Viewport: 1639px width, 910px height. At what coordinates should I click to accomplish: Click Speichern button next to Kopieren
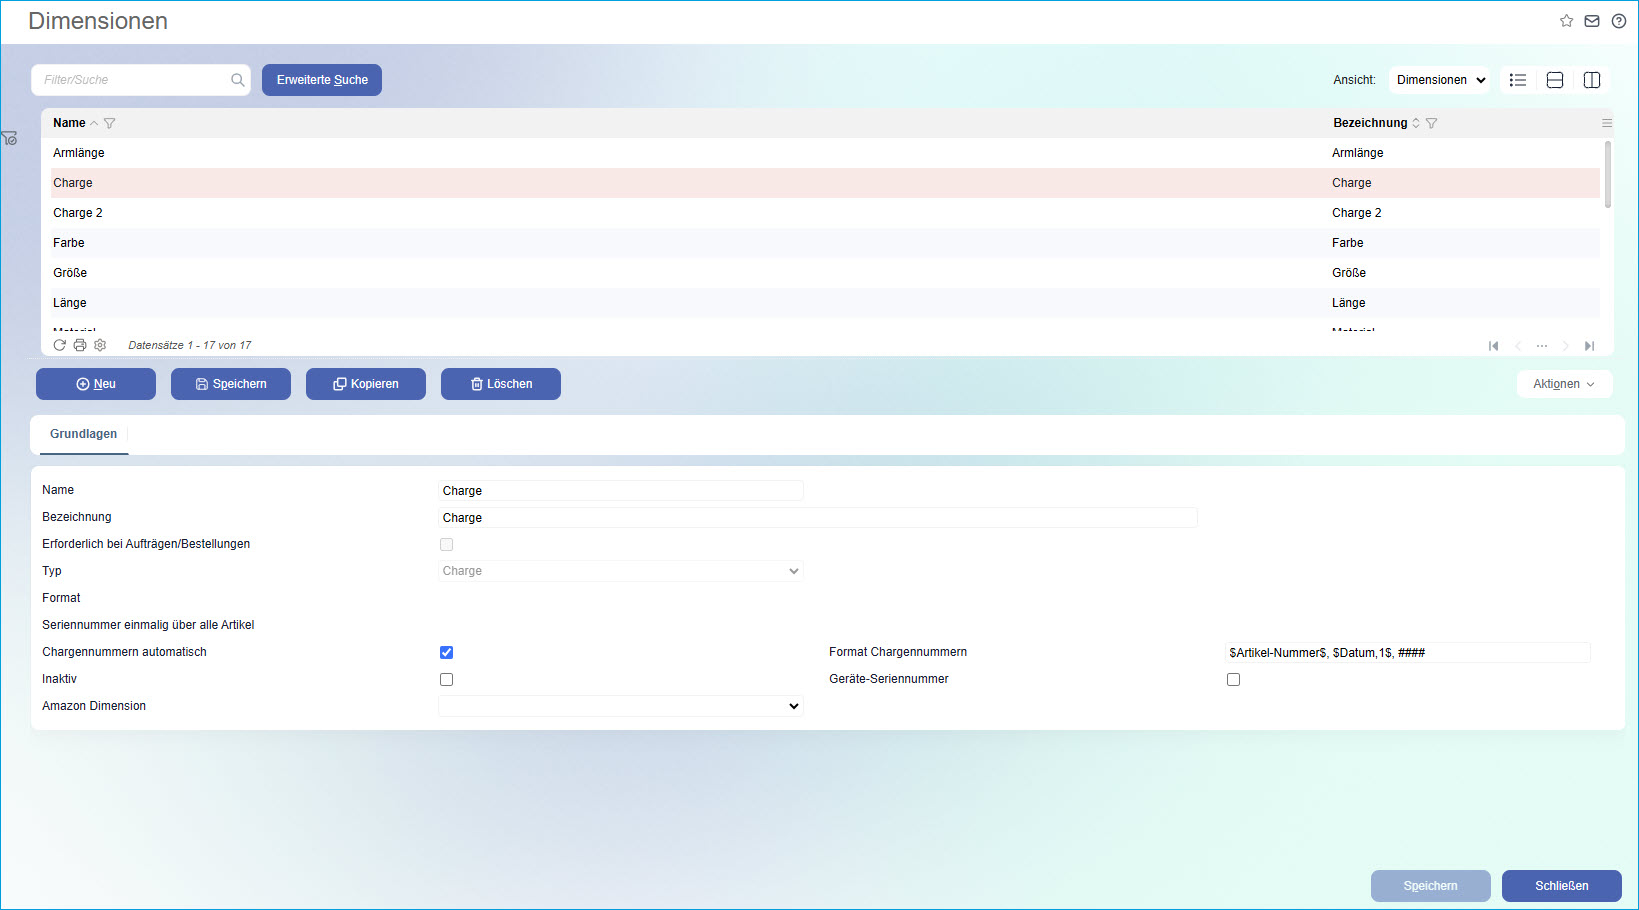point(231,384)
